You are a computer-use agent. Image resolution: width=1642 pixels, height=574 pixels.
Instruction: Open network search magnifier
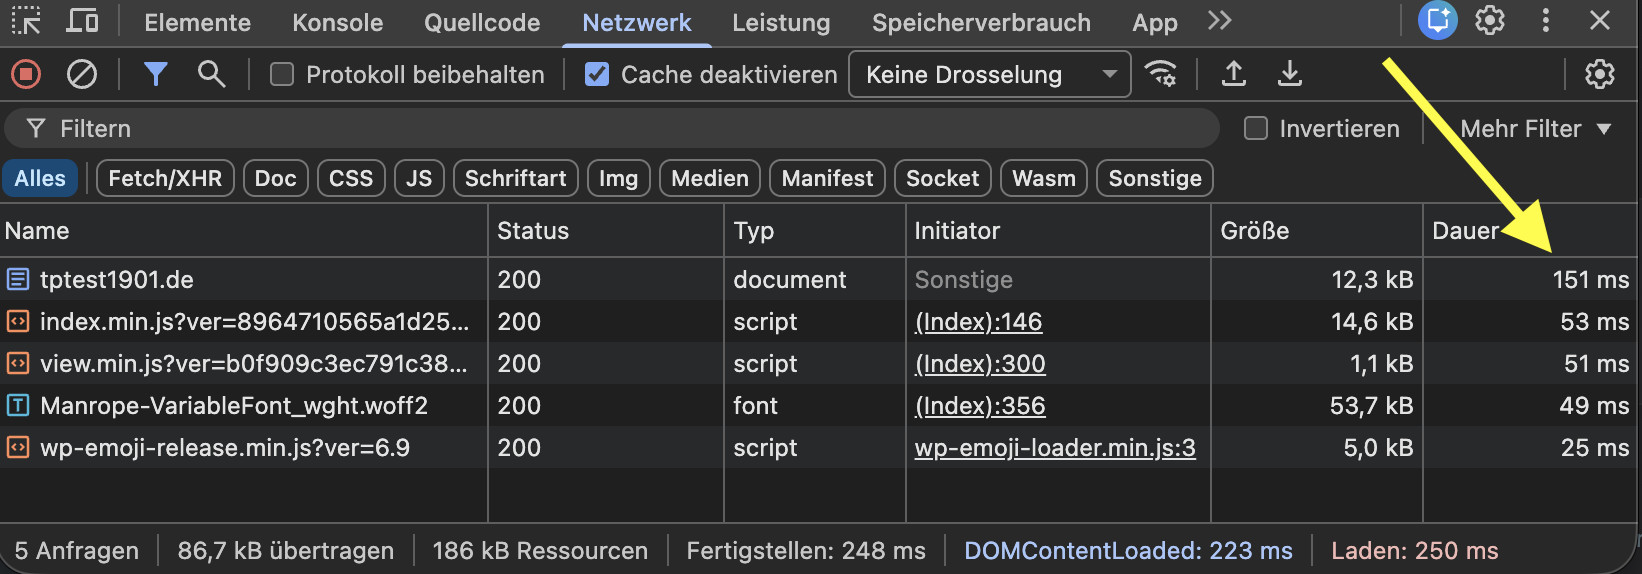(211, 74)
